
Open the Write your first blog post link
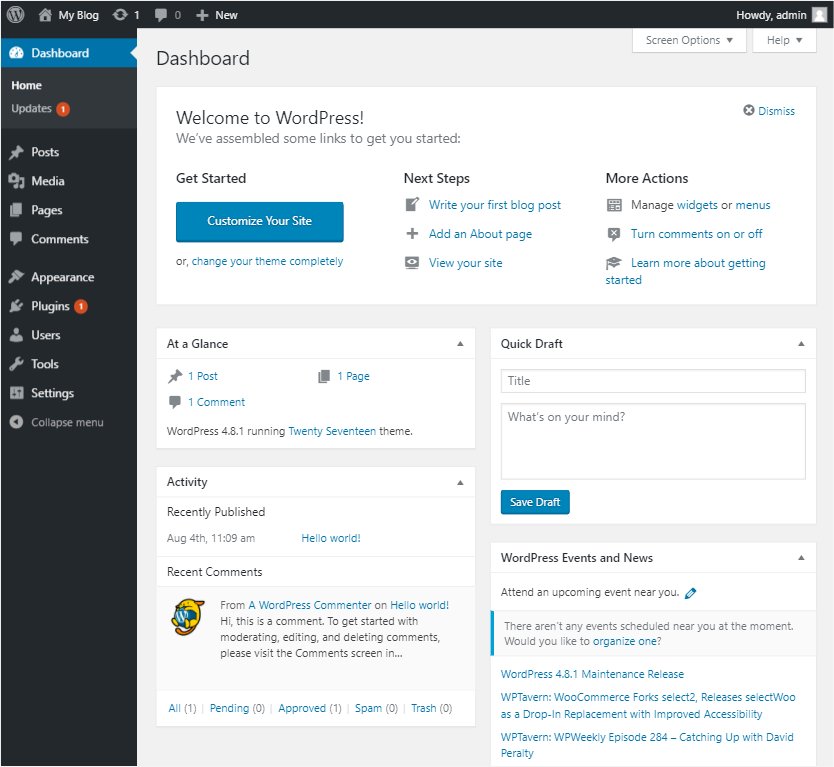[x=495, y=205]
